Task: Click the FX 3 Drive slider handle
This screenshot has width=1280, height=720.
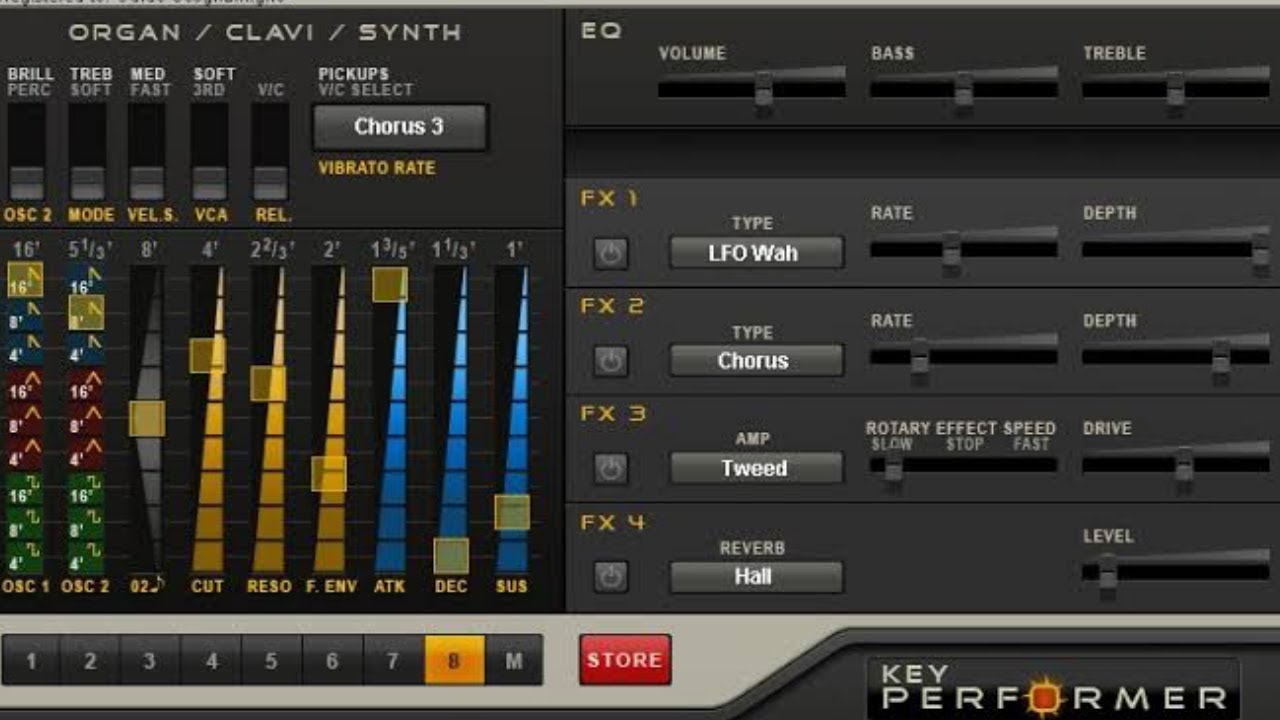Action: [x=1184, y=465]
